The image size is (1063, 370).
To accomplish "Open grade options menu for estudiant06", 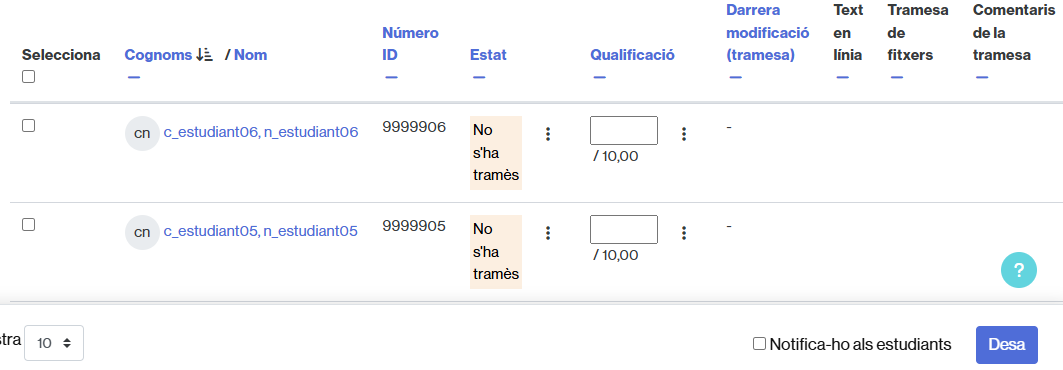I will [x=683, y=134].
